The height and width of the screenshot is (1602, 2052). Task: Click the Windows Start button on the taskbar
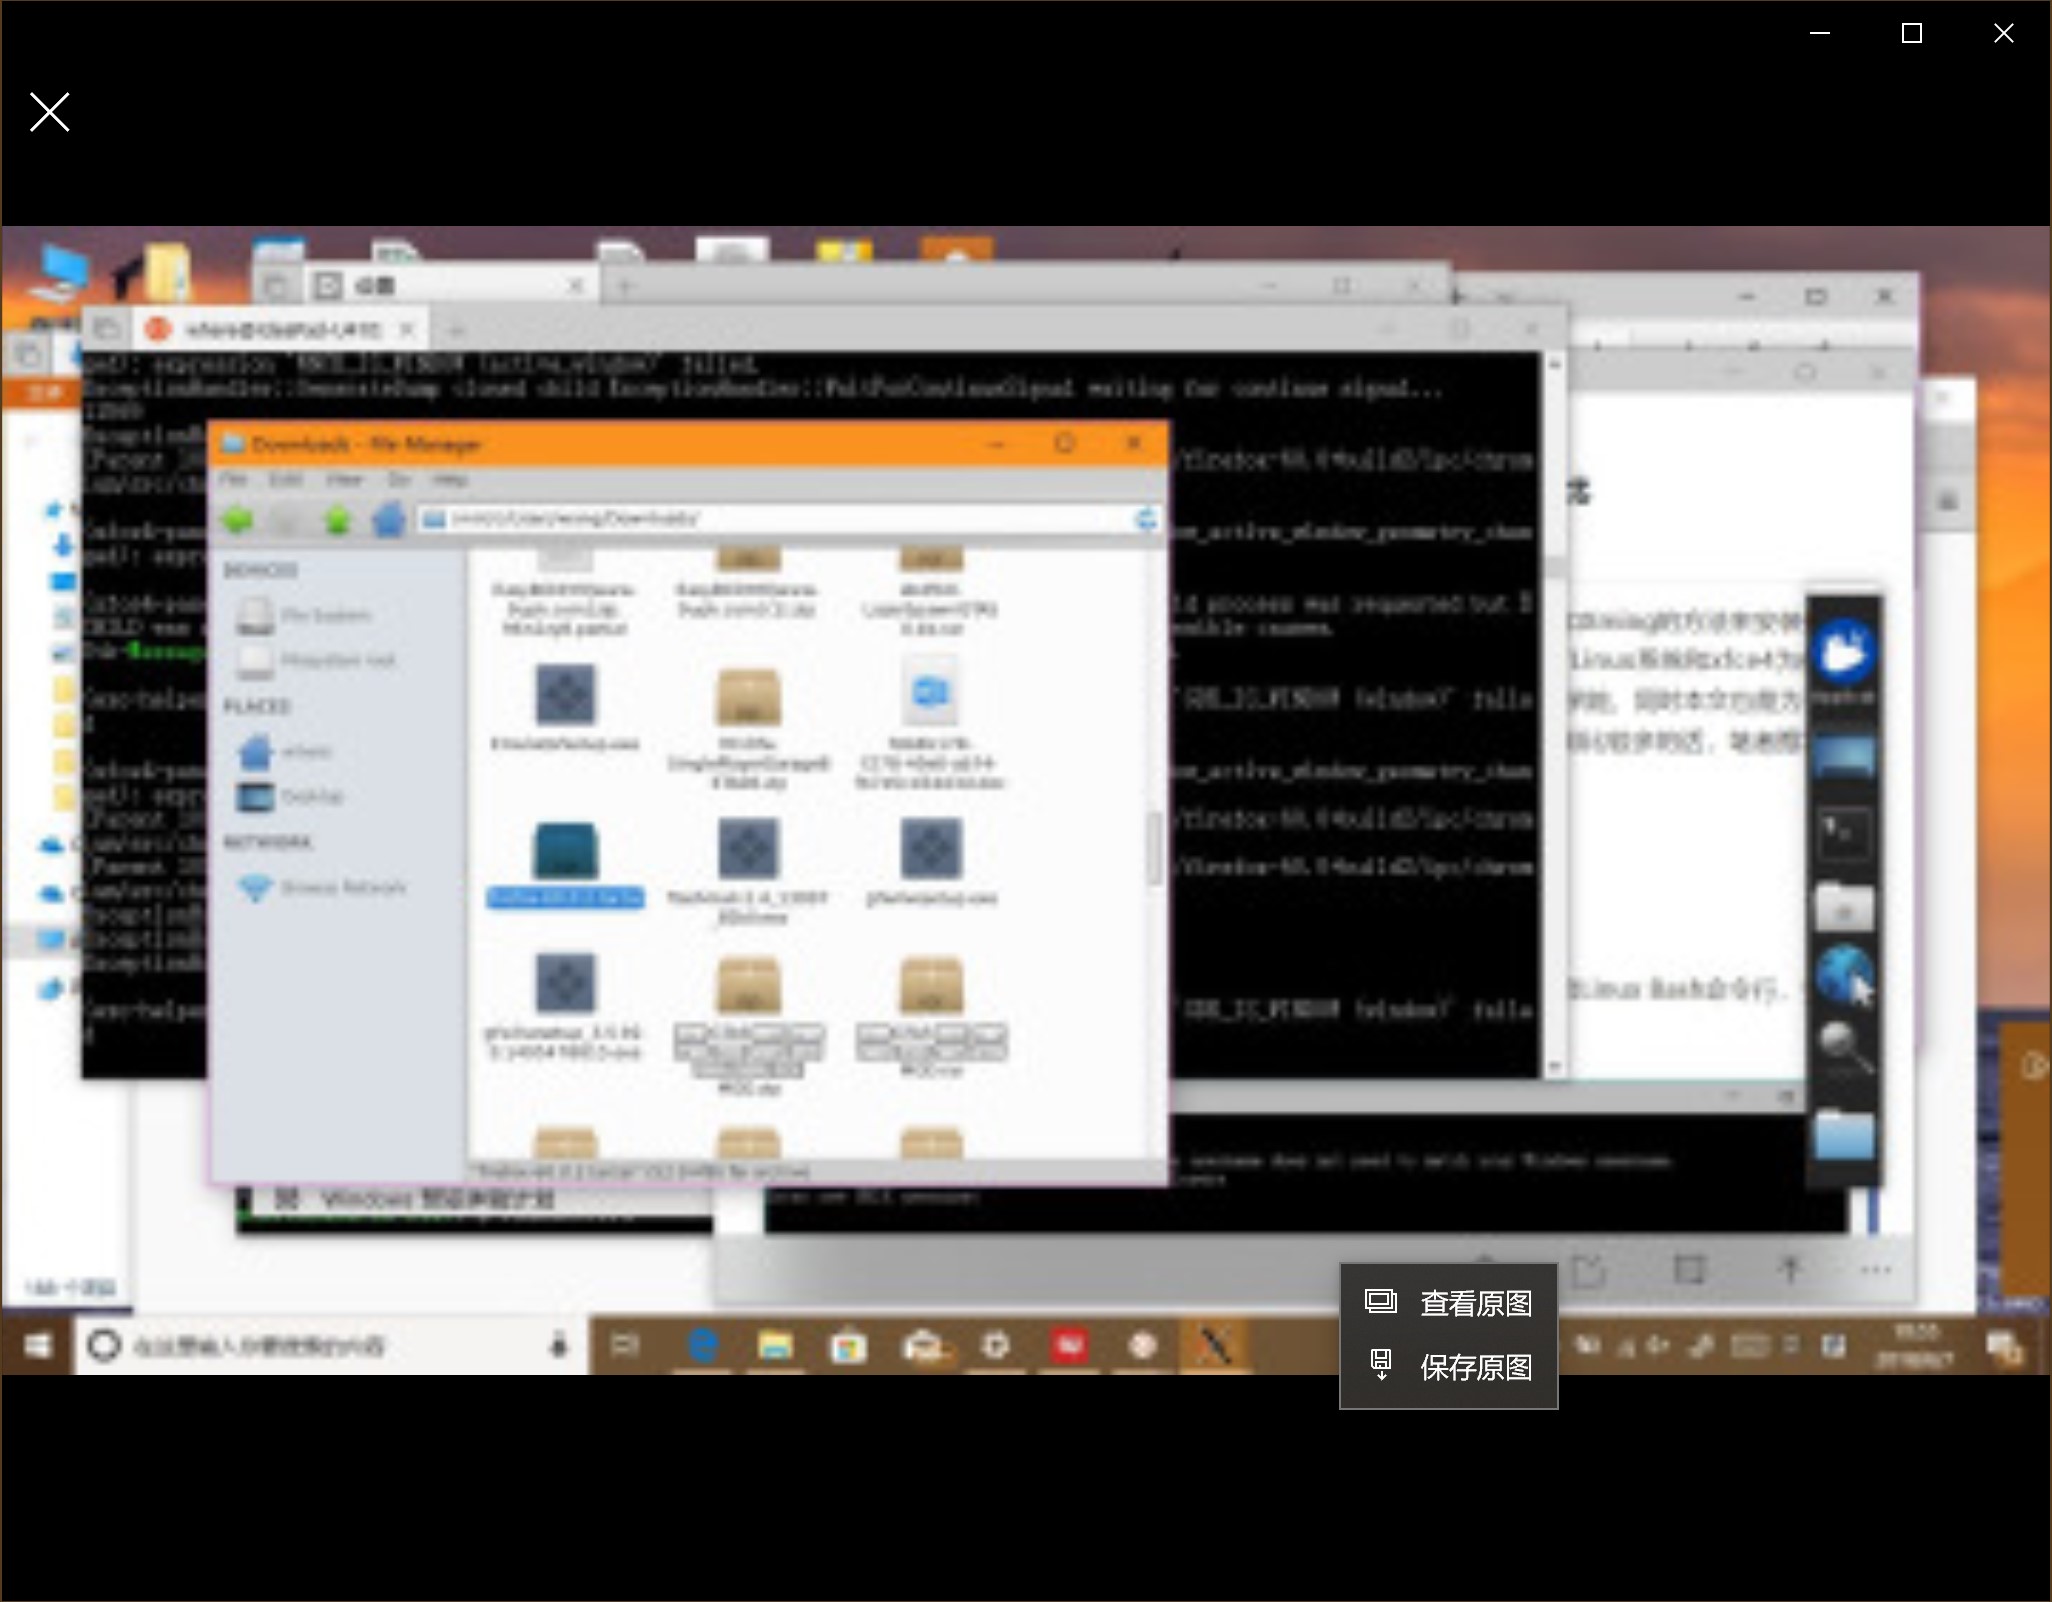point(37,1346)
